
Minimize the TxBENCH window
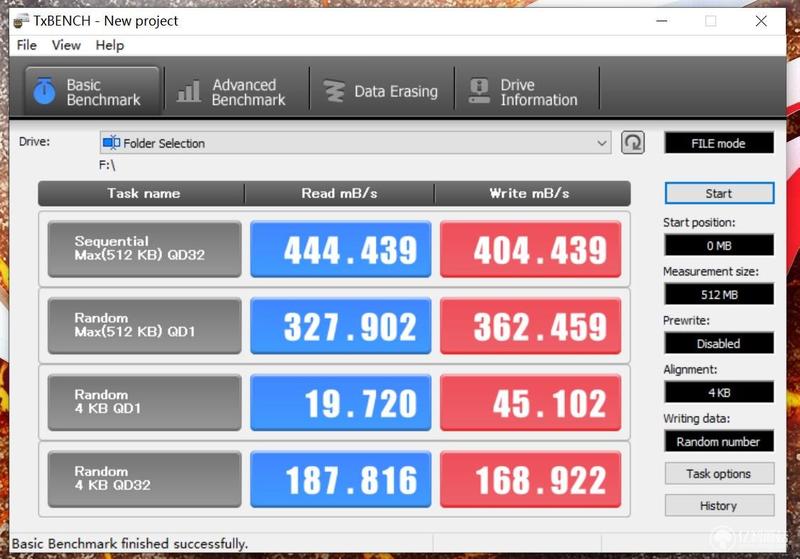[x=662, y=21]
